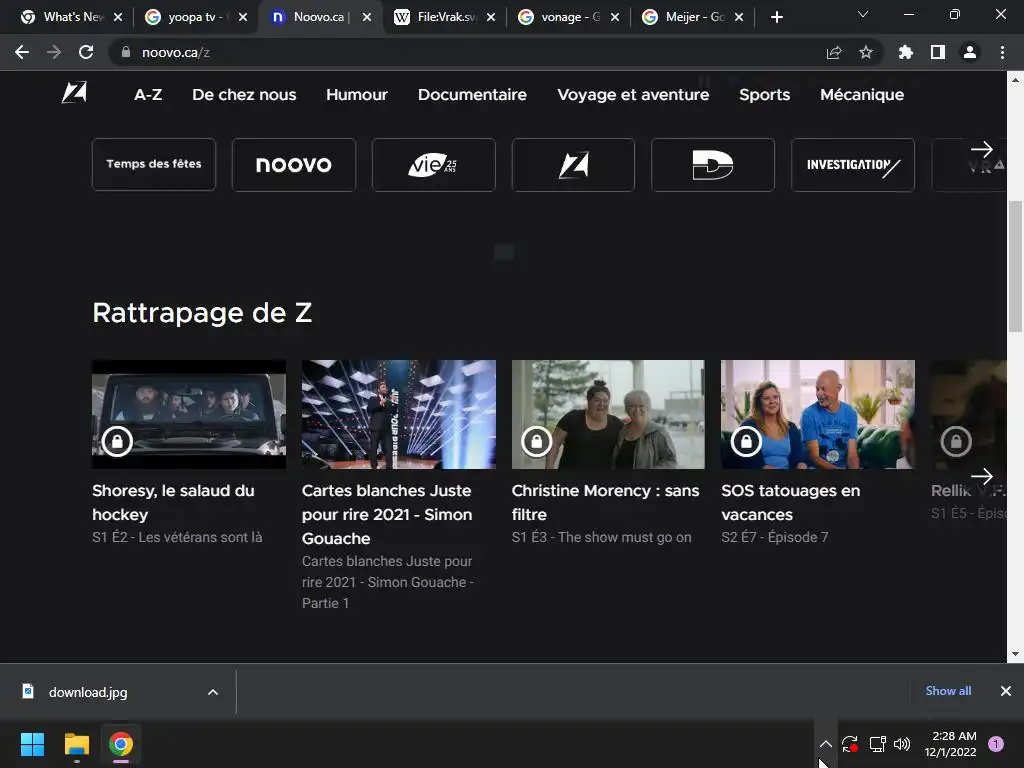Screen dimensions: 1024x768
Task: Open Chrome's three-dot menu
Action: point(1002,52)
